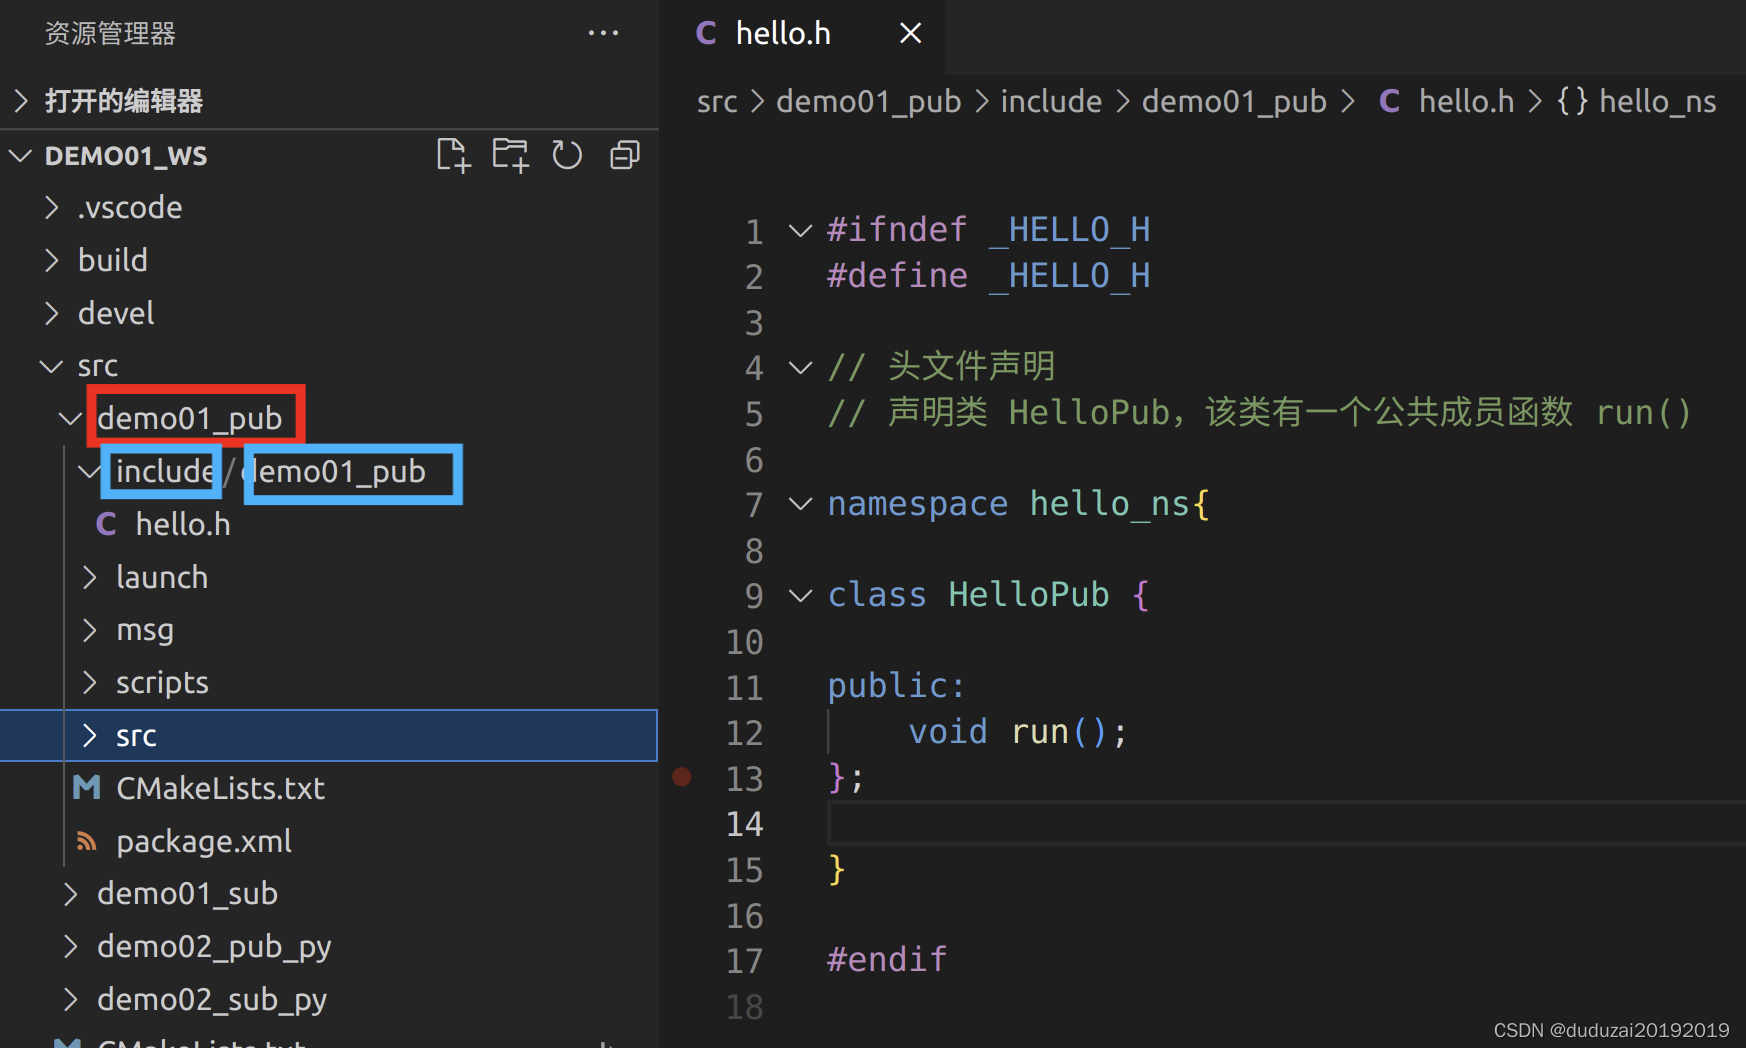Click the hello.h breadcrumb segment
This screenshot has width=1746, height=1048.
pos(1466,101)
